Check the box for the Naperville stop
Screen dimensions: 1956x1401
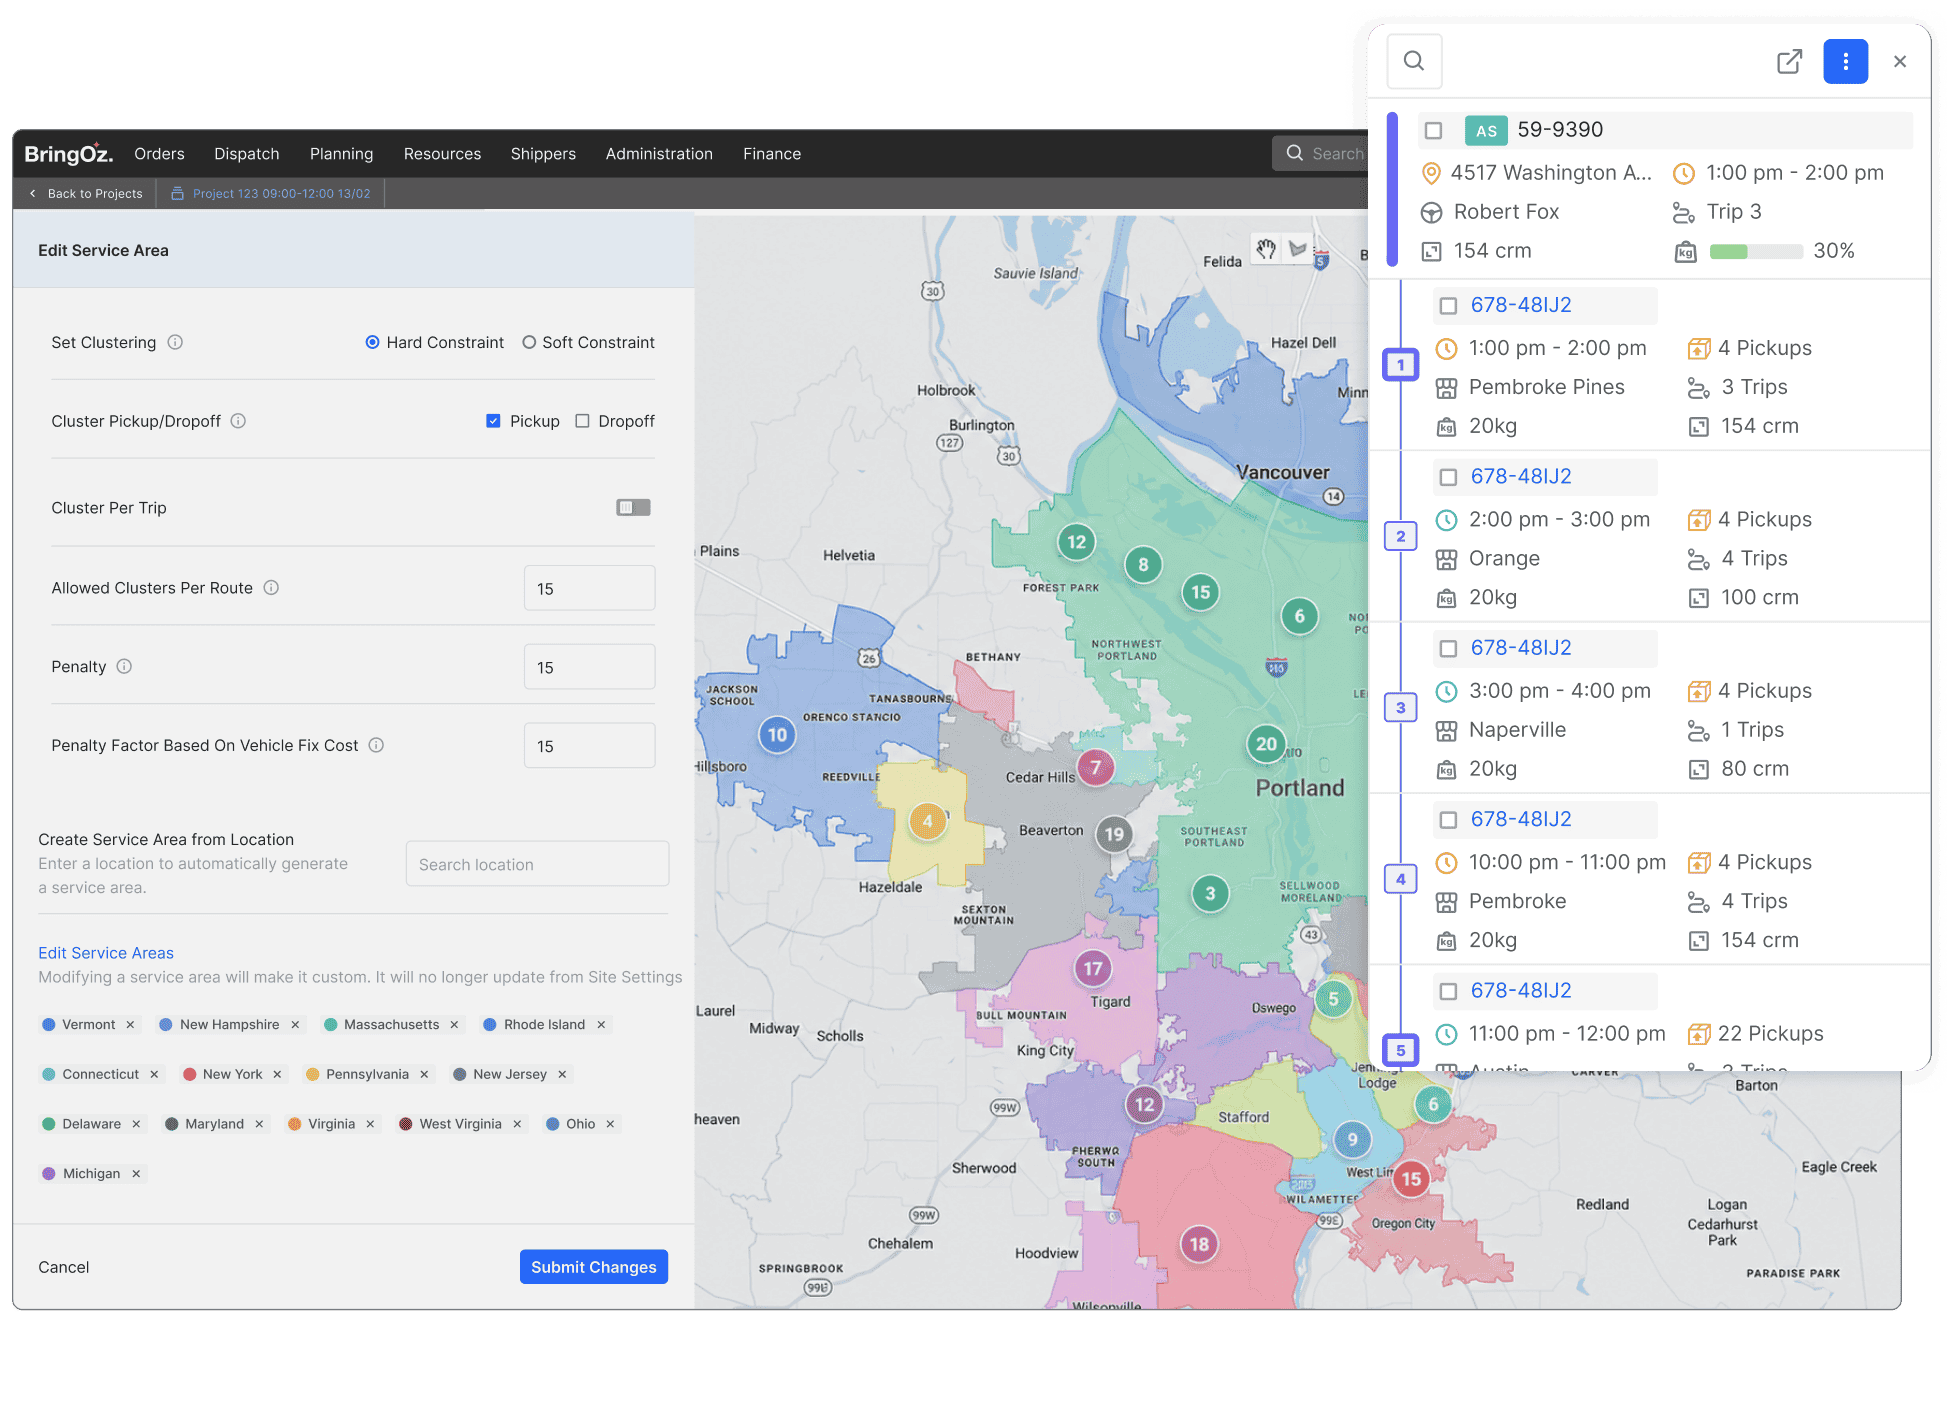pyautogui.click(x=1448, y=648)
